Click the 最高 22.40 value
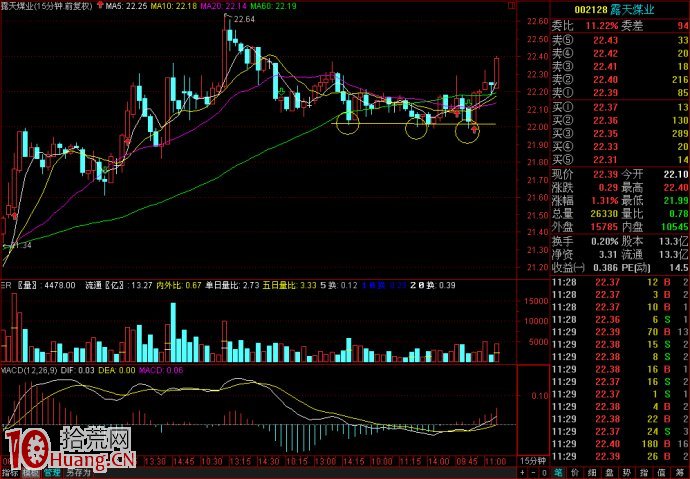Image resolution: width=690 pixels, height=479 pixels. click(676, 188)
